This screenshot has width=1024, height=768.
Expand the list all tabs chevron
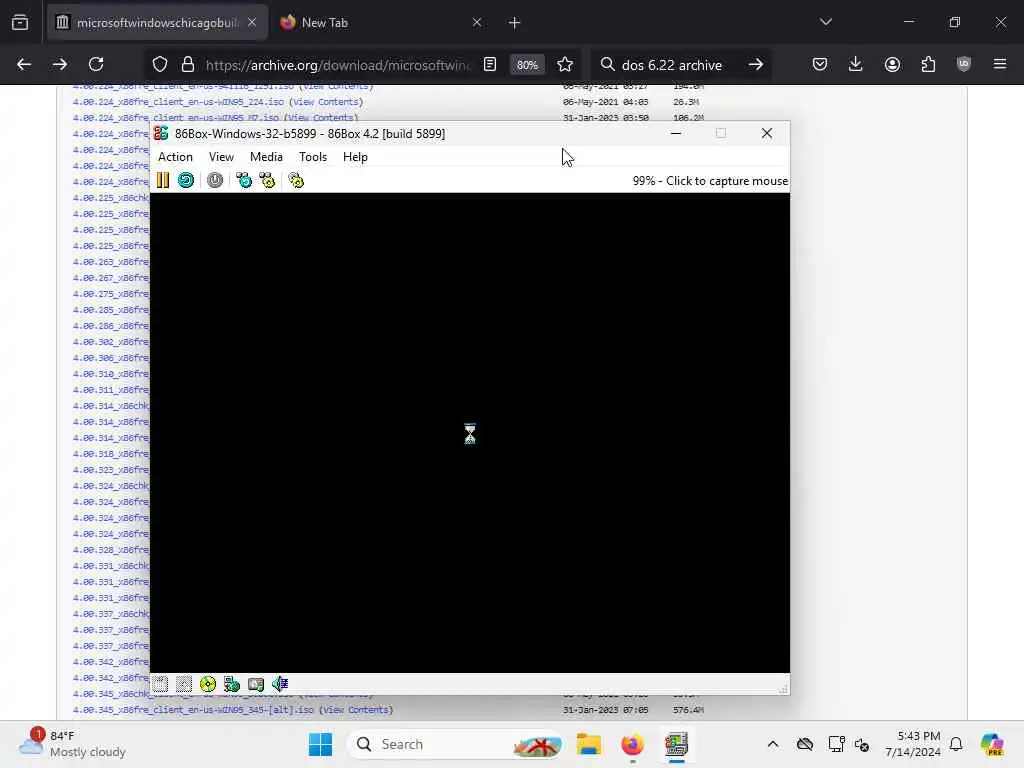click(x=825, y=23)
